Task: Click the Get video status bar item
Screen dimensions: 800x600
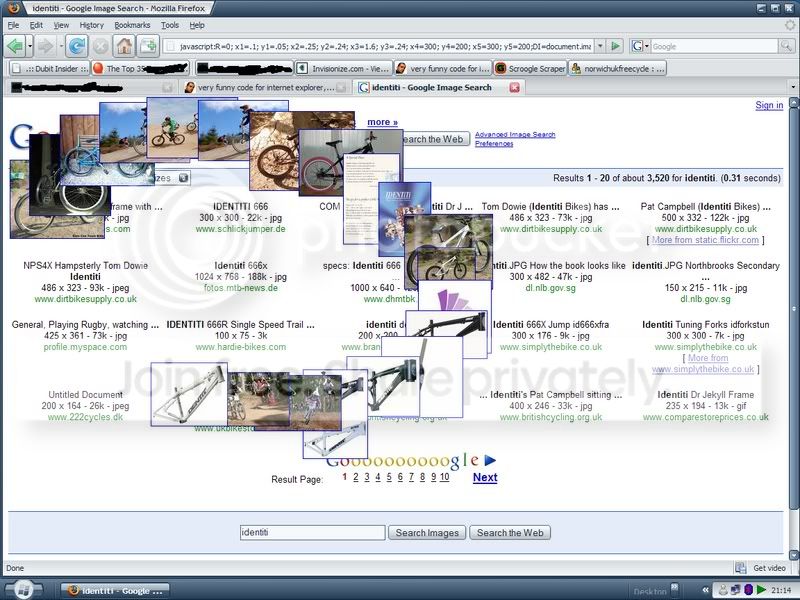Action: pos(769,568)
